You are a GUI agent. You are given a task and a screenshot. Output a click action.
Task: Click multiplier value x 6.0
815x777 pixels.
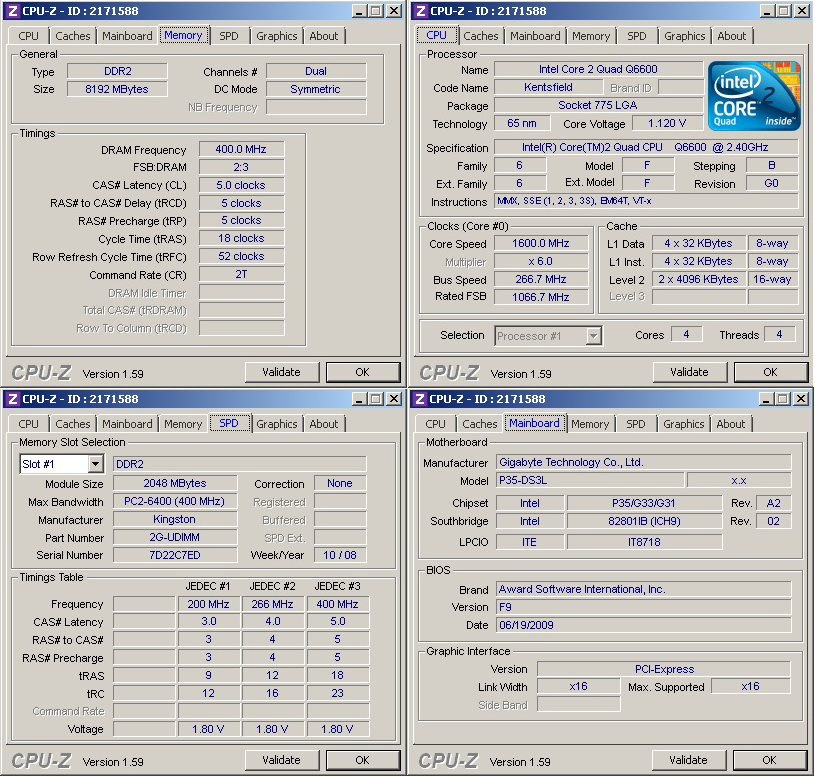point(541,261)
